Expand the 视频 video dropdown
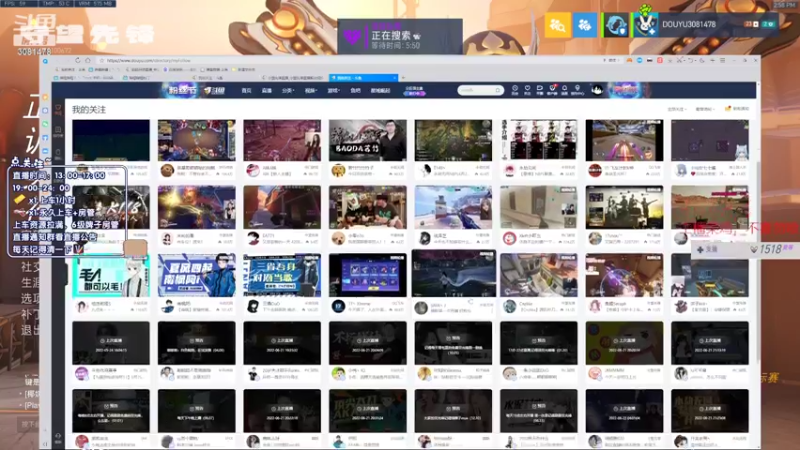 310,90
